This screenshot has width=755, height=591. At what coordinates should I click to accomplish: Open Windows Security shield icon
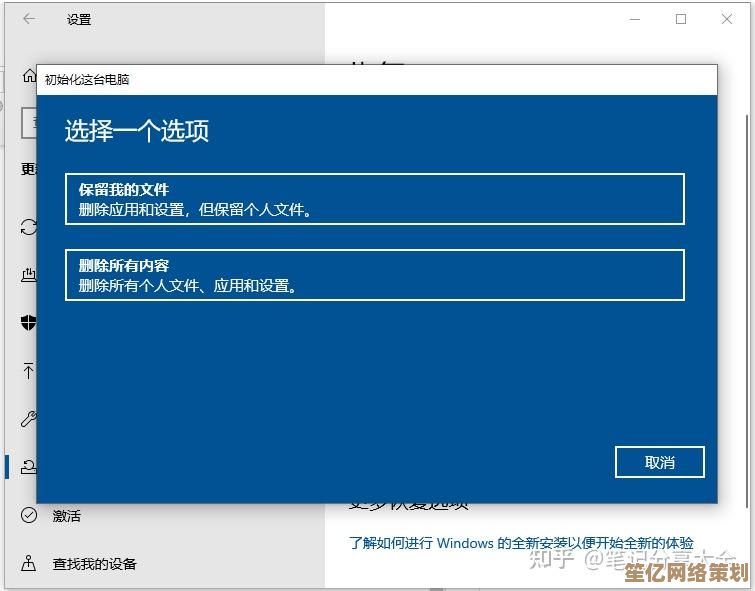click(x=29, y=322)
